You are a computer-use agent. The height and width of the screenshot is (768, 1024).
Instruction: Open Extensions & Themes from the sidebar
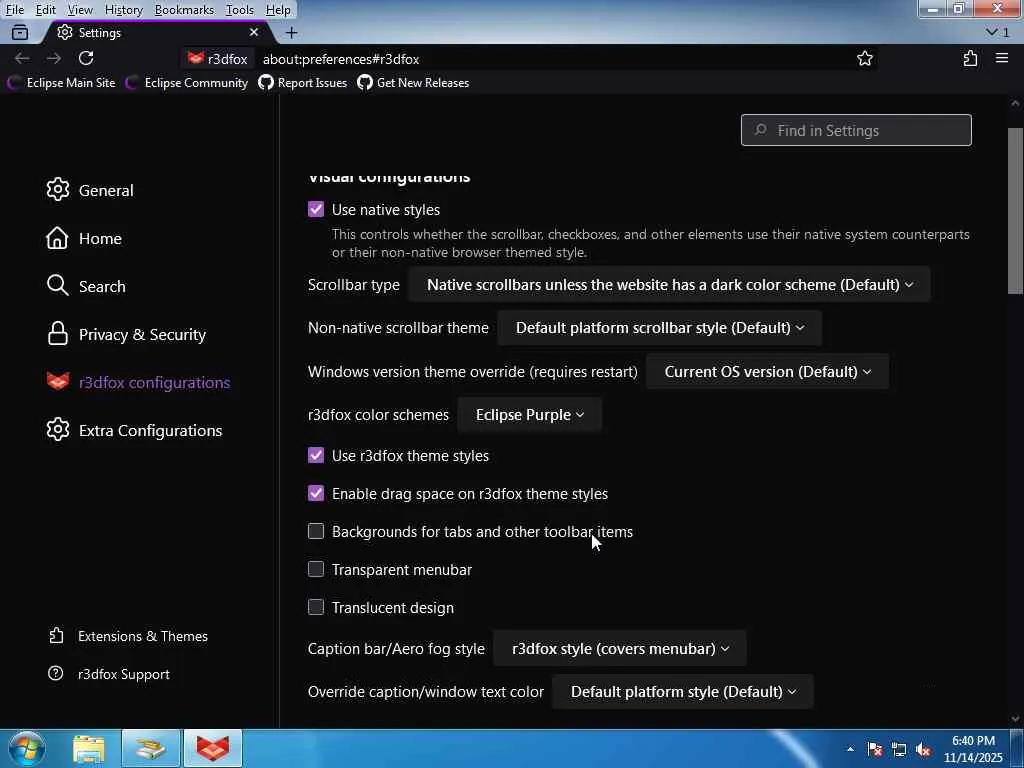pyautogui.click(x=128, y=636)
